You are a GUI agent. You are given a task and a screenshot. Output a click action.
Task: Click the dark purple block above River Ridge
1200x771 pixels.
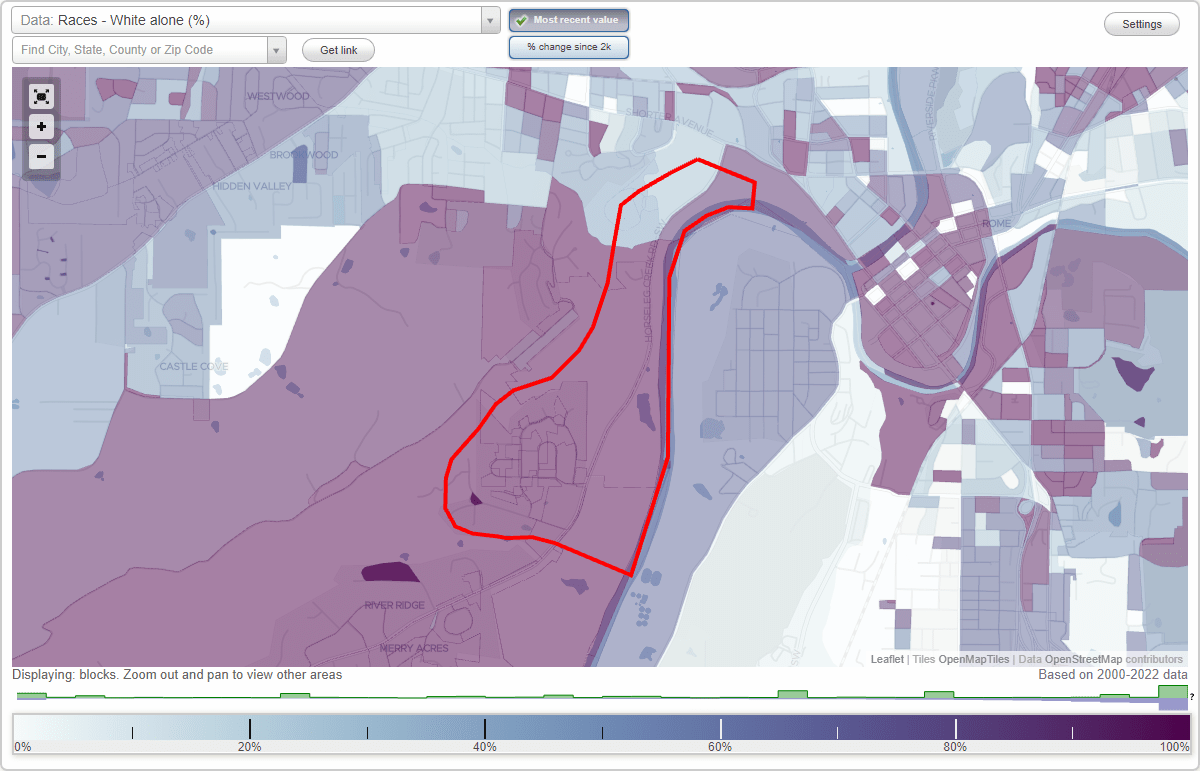[391, 572]
